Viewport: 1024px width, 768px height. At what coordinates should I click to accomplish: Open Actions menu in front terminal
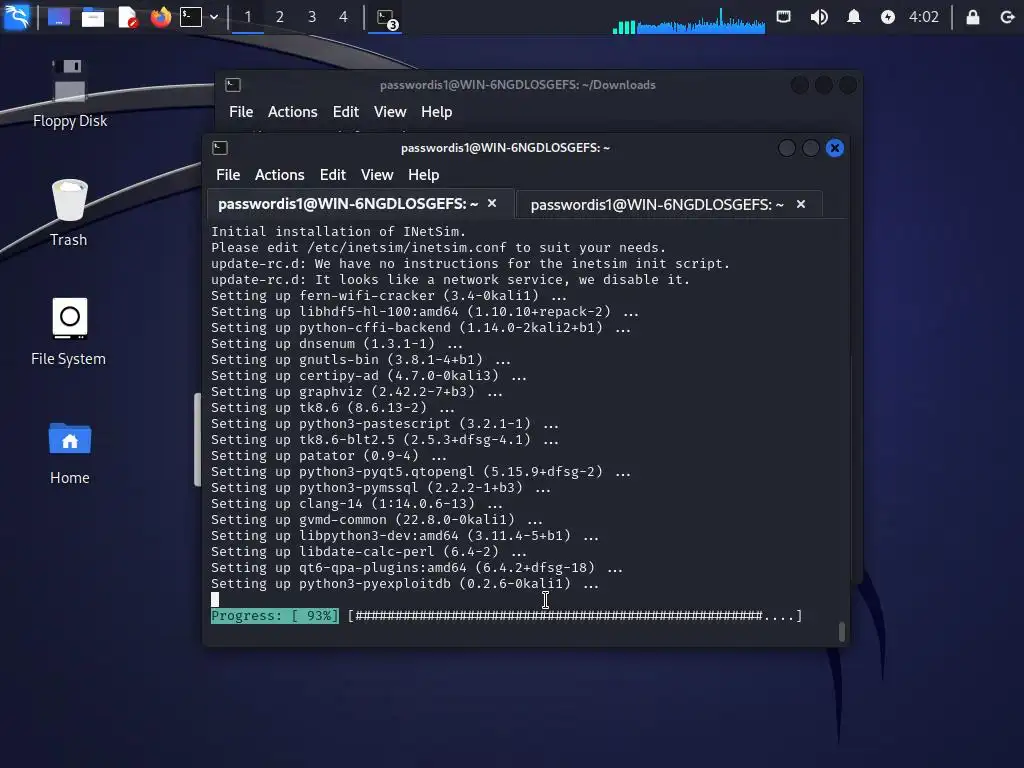tap(280, 175)
